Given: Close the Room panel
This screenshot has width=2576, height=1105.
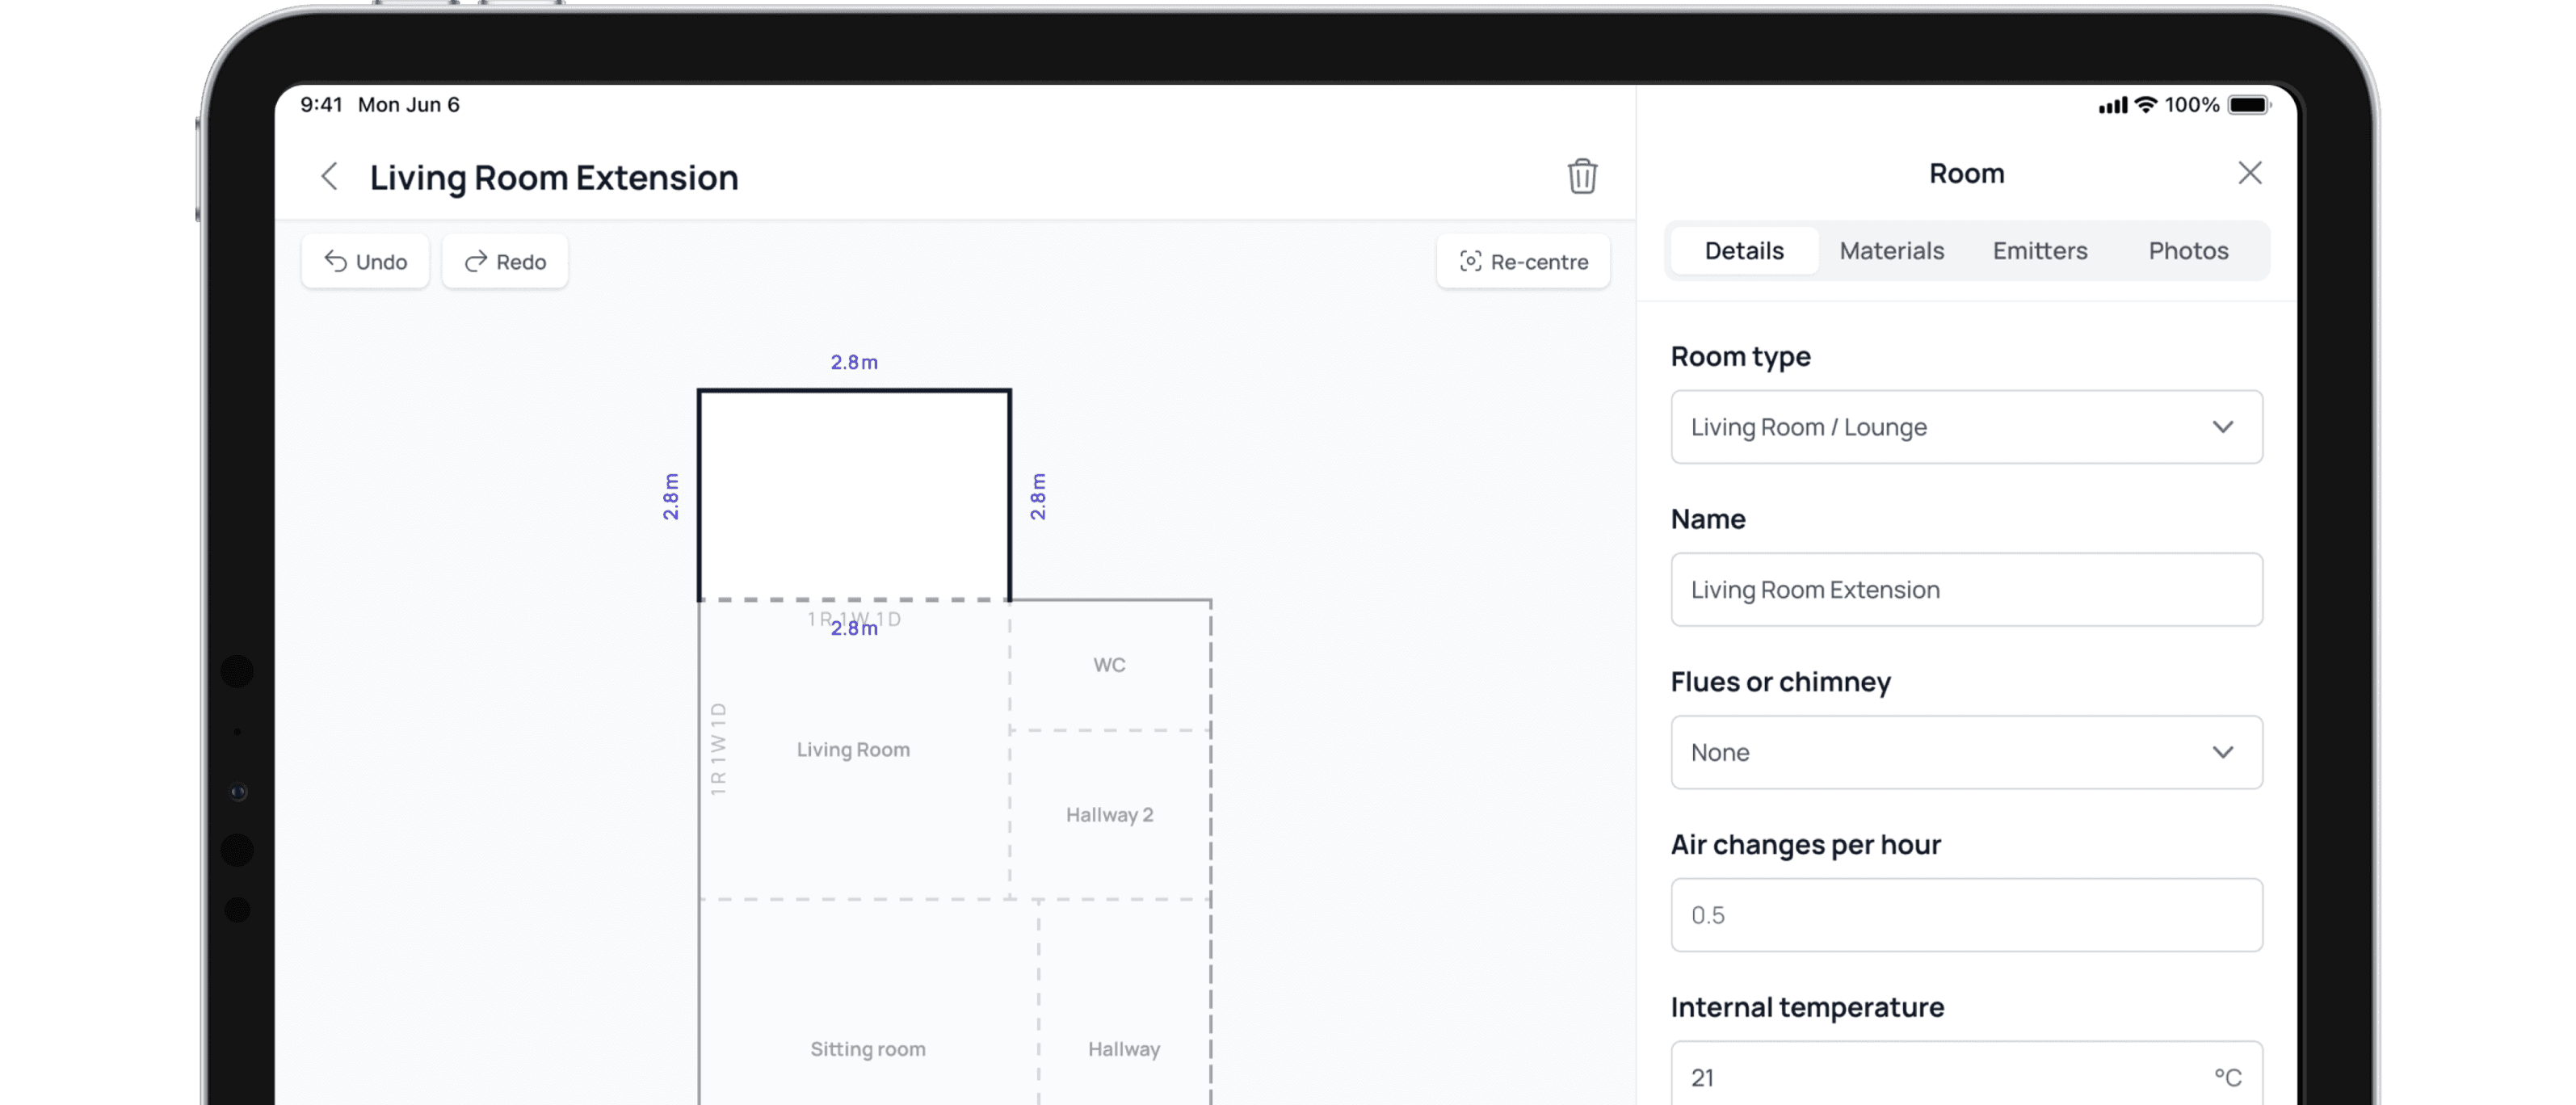Looking at the screenshot, I should click(x=2249, y=173).
